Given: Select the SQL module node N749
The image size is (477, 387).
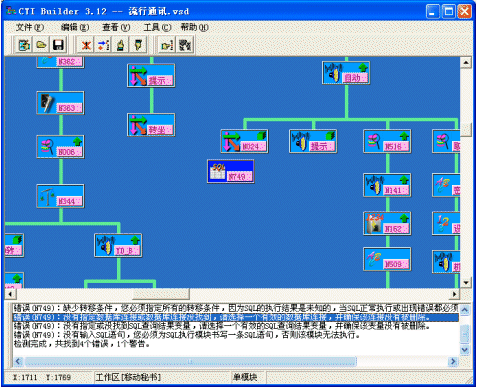Looking at the screenshot, I should (x=231, y=171).
